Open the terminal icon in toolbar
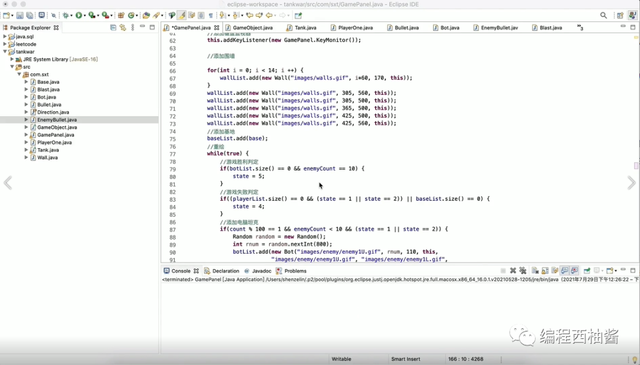This screenshot has width=640, height=365. click(x=42, y=15)
